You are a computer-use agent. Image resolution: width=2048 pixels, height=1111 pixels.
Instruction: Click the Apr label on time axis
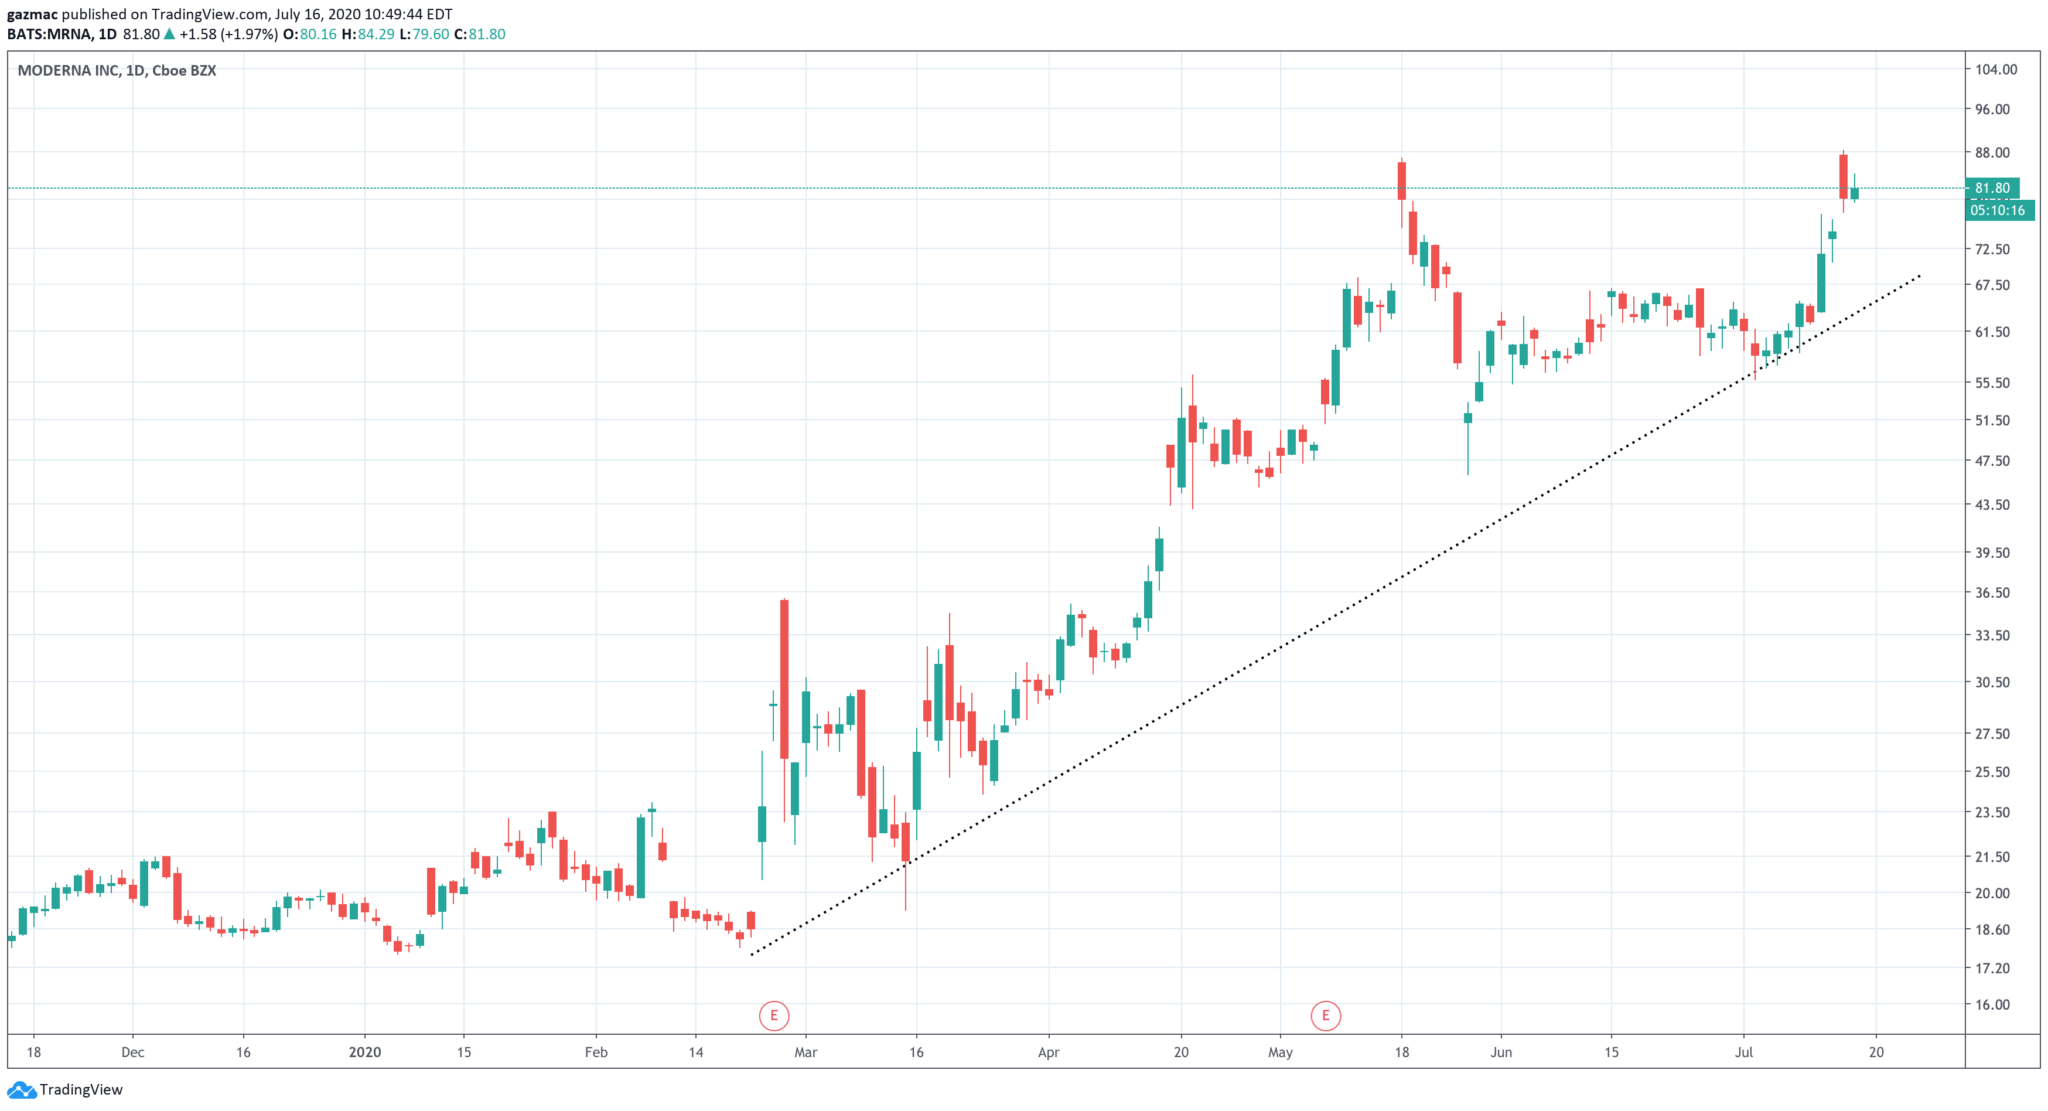click(1048, 1052)
